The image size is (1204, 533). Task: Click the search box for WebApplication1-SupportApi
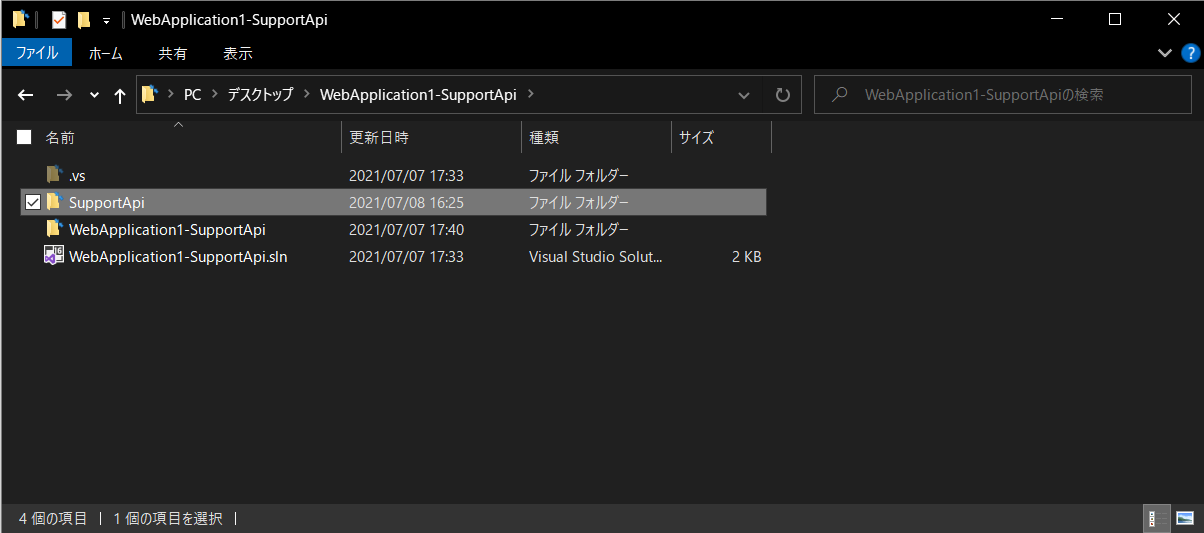click(x=1003, y=95)
